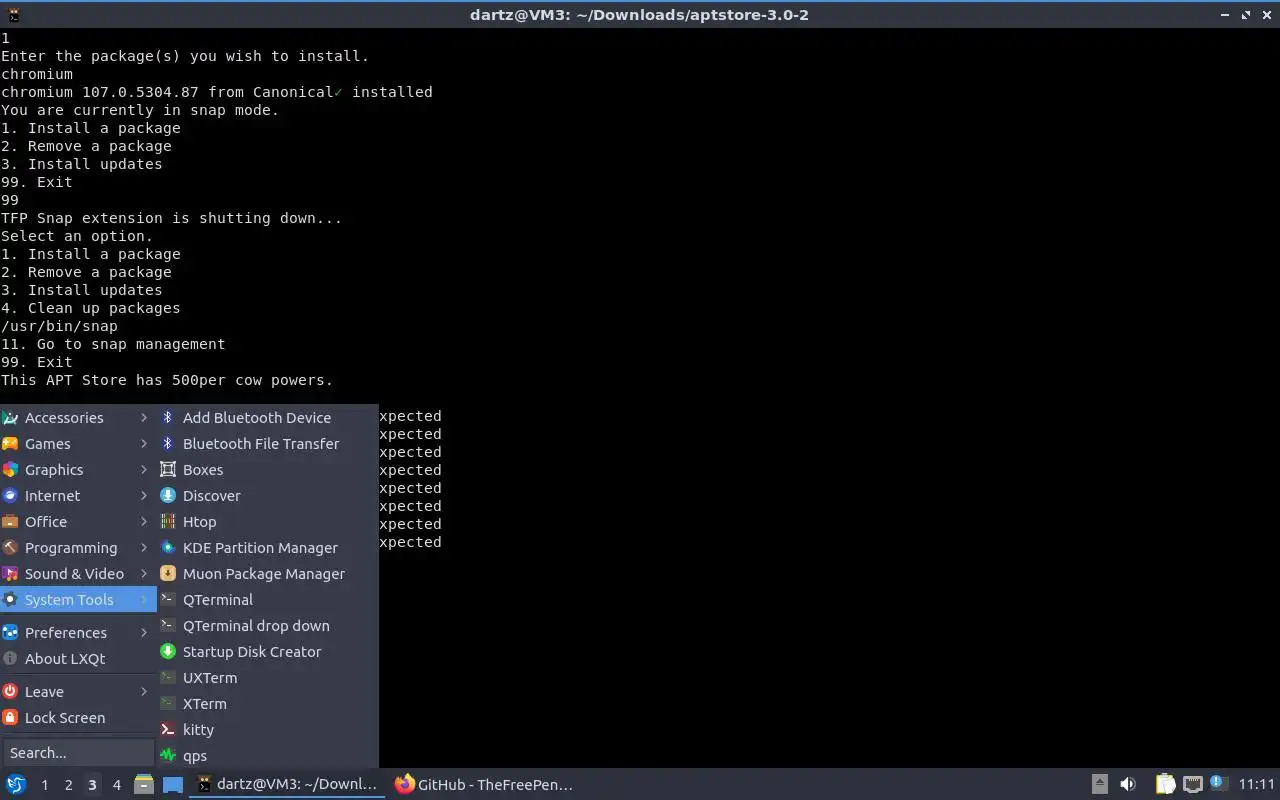This screenshot has width=1280, height=800.
Task: Expand the Preferences submenu
Action: pyautogui.click(x=78, y=633)
